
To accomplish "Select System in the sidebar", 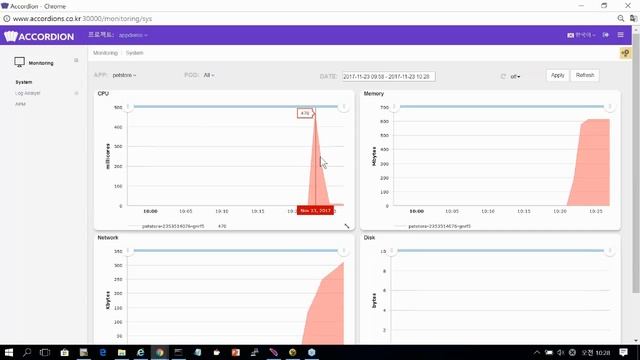I will tap(24, 82).
